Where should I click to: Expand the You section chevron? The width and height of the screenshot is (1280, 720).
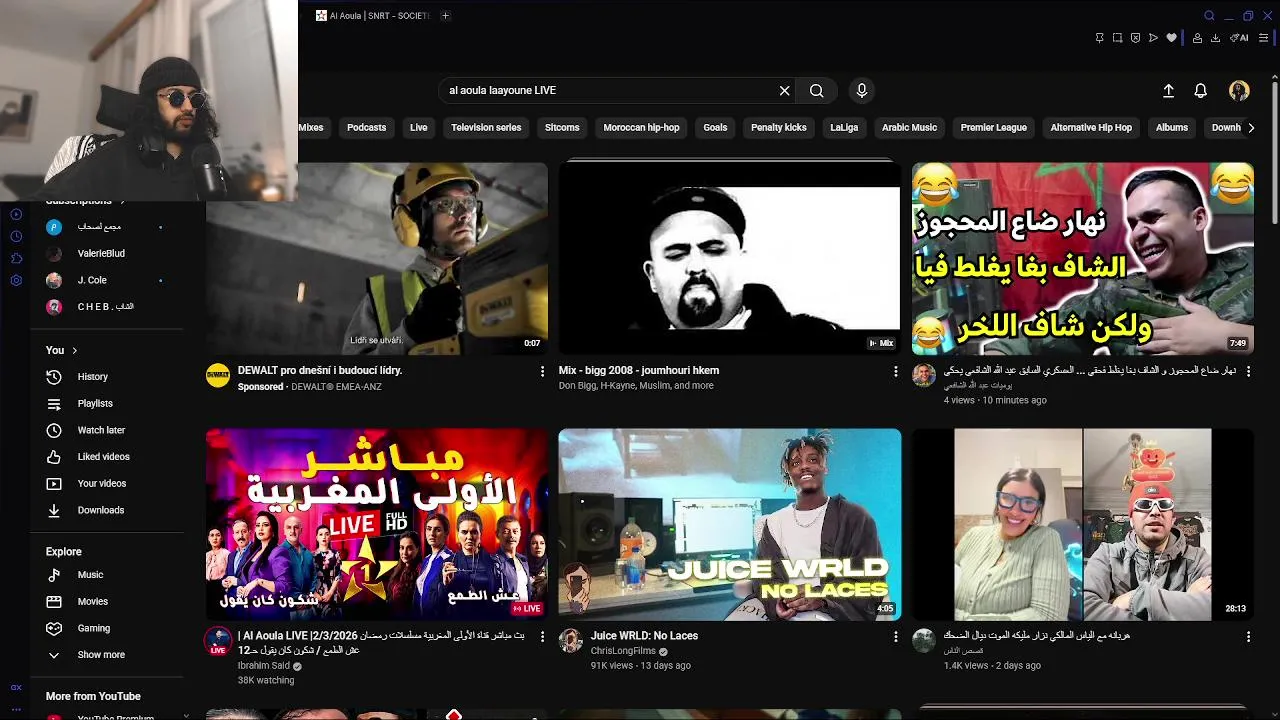point(74,351)
